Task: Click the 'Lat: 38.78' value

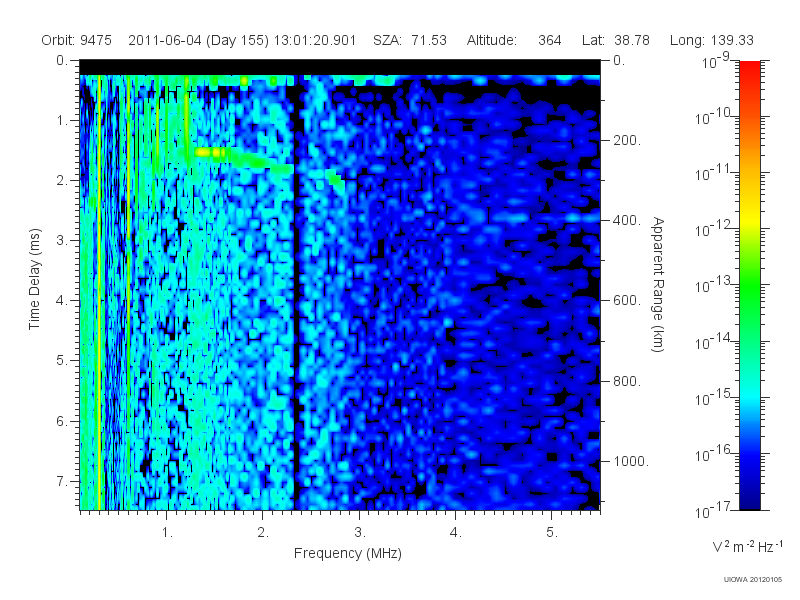Action: tap(616, 40)
